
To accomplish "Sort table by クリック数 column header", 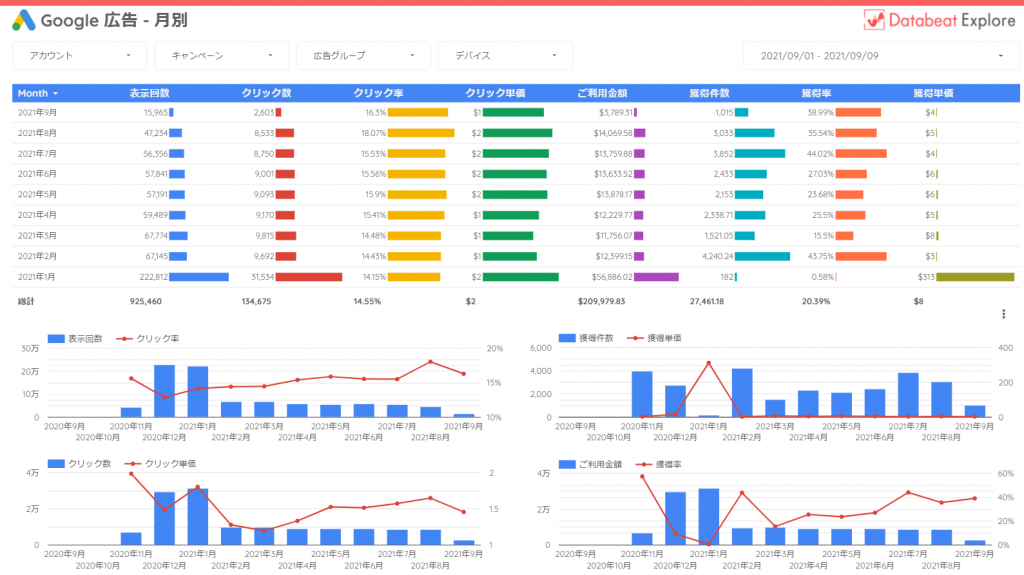I will pos(266,93).
